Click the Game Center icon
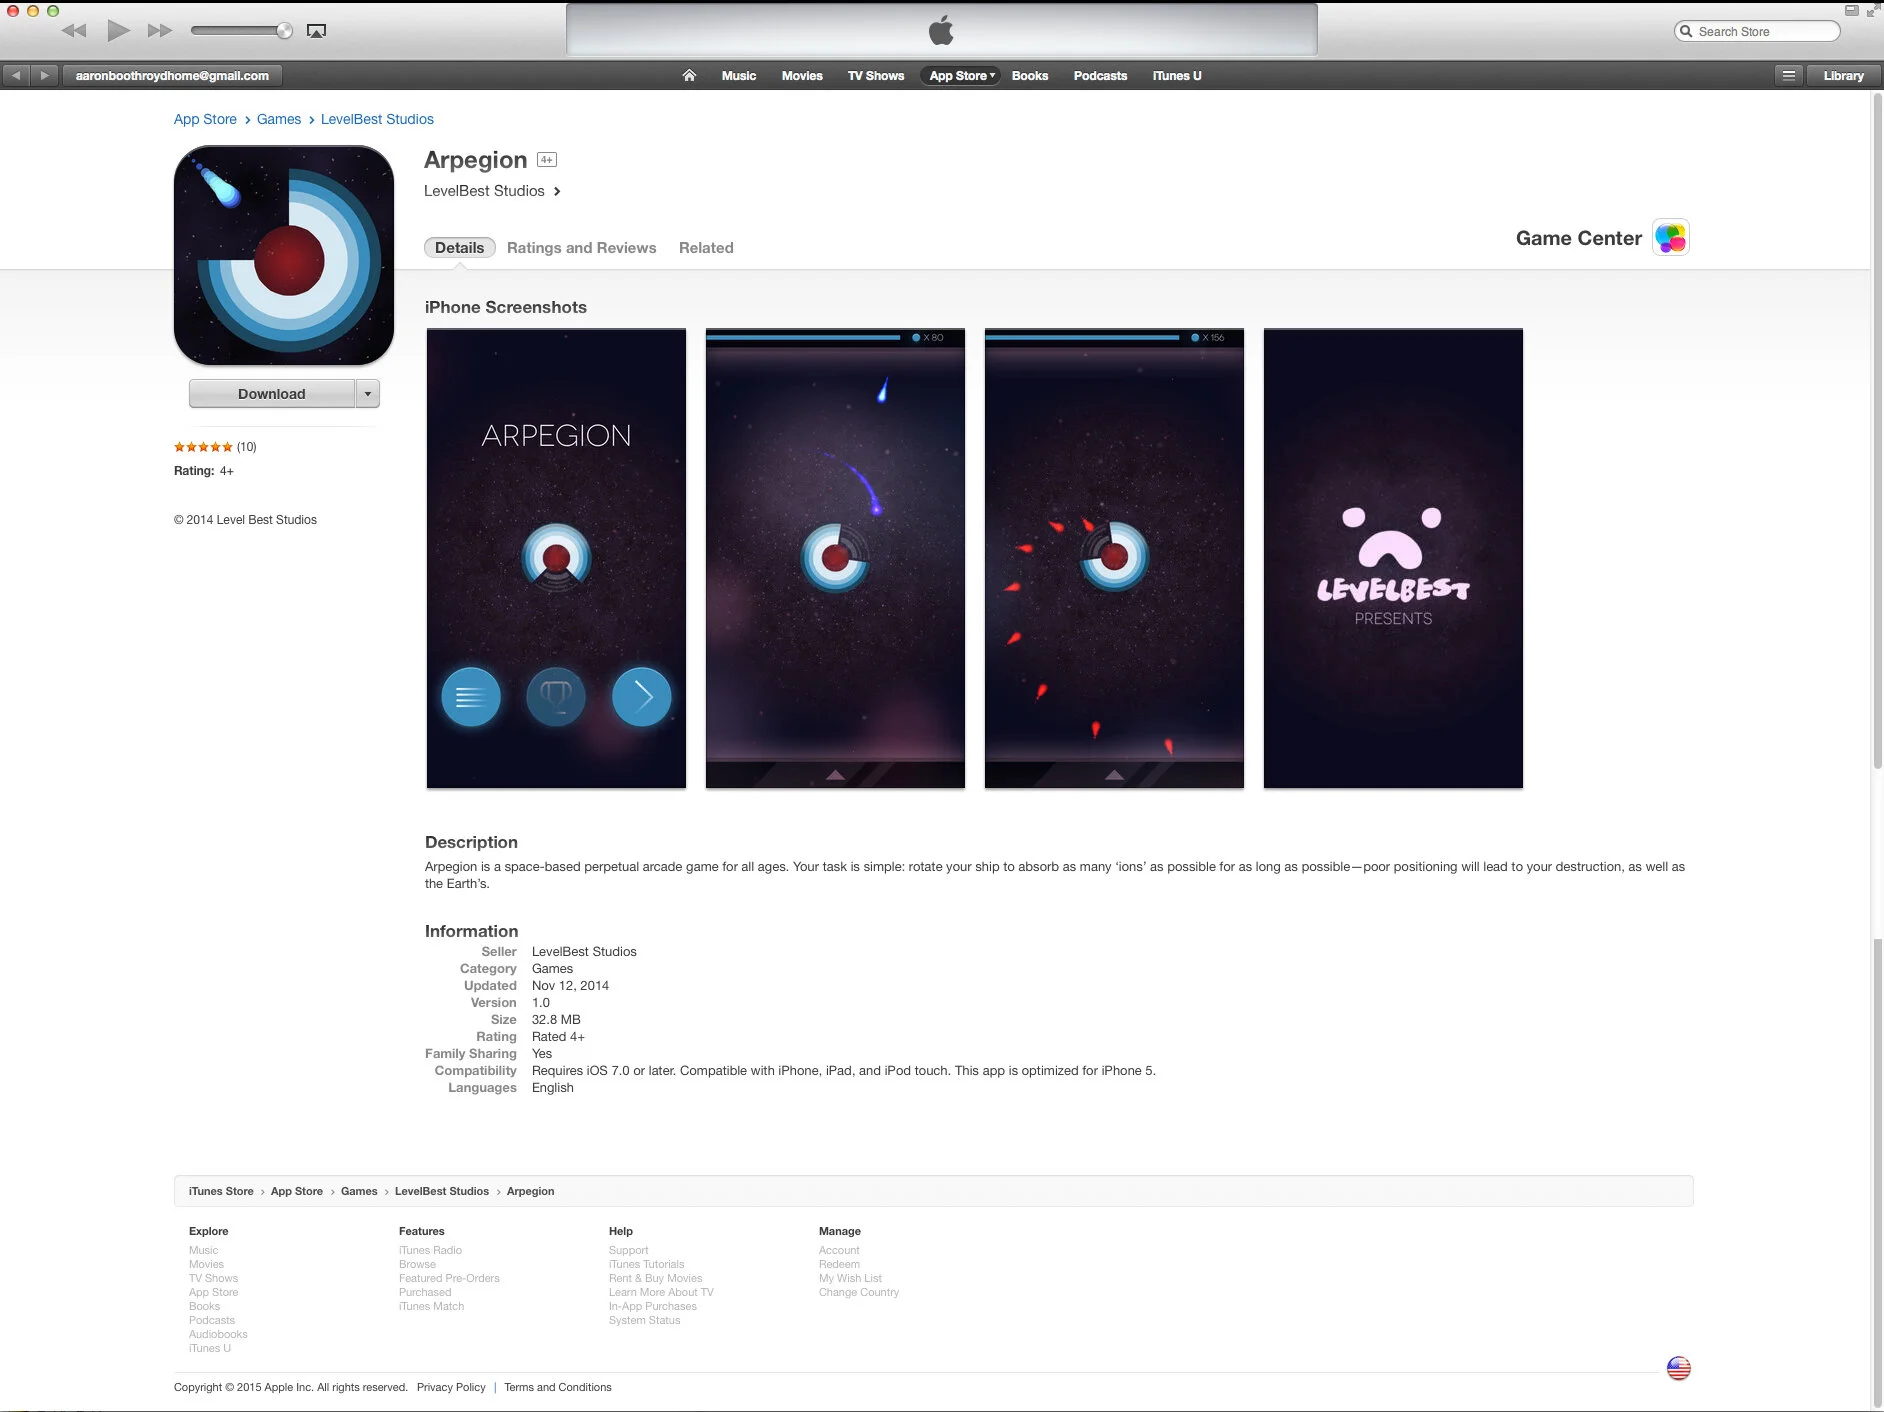This screenshot has height=1412, width=1884. (x=1671, y=238)
